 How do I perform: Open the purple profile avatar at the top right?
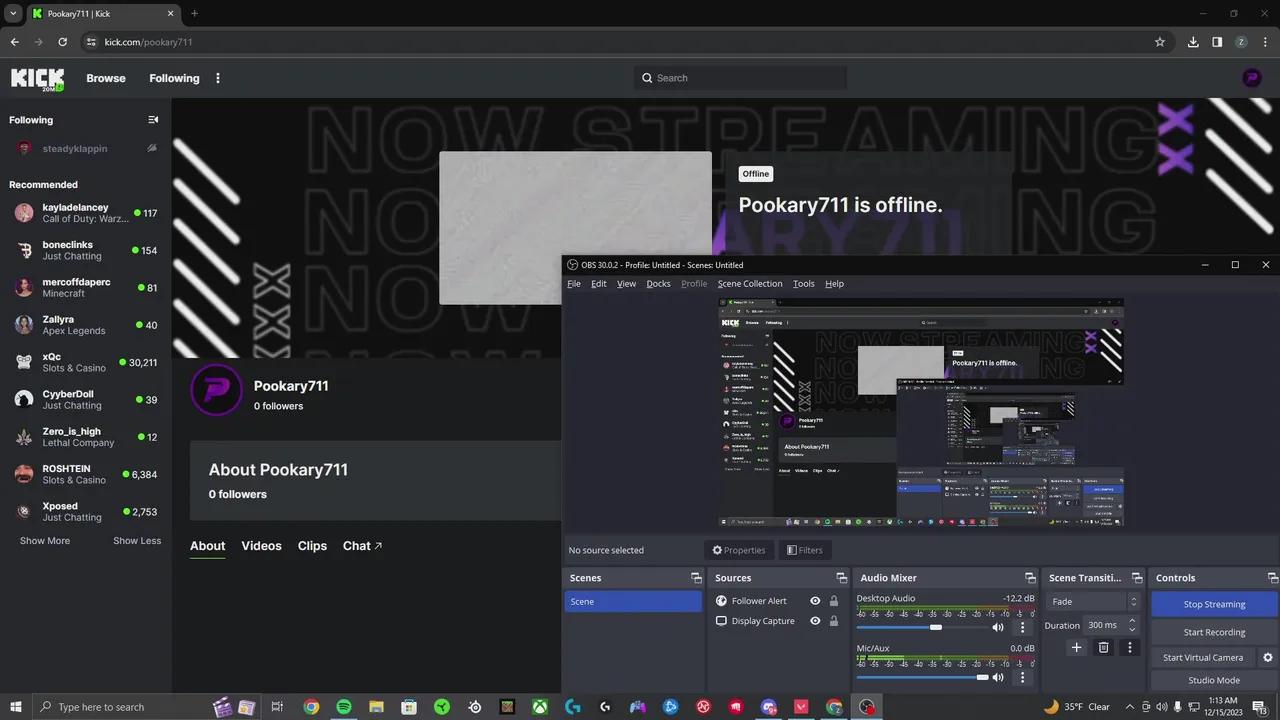(1252, 78)
